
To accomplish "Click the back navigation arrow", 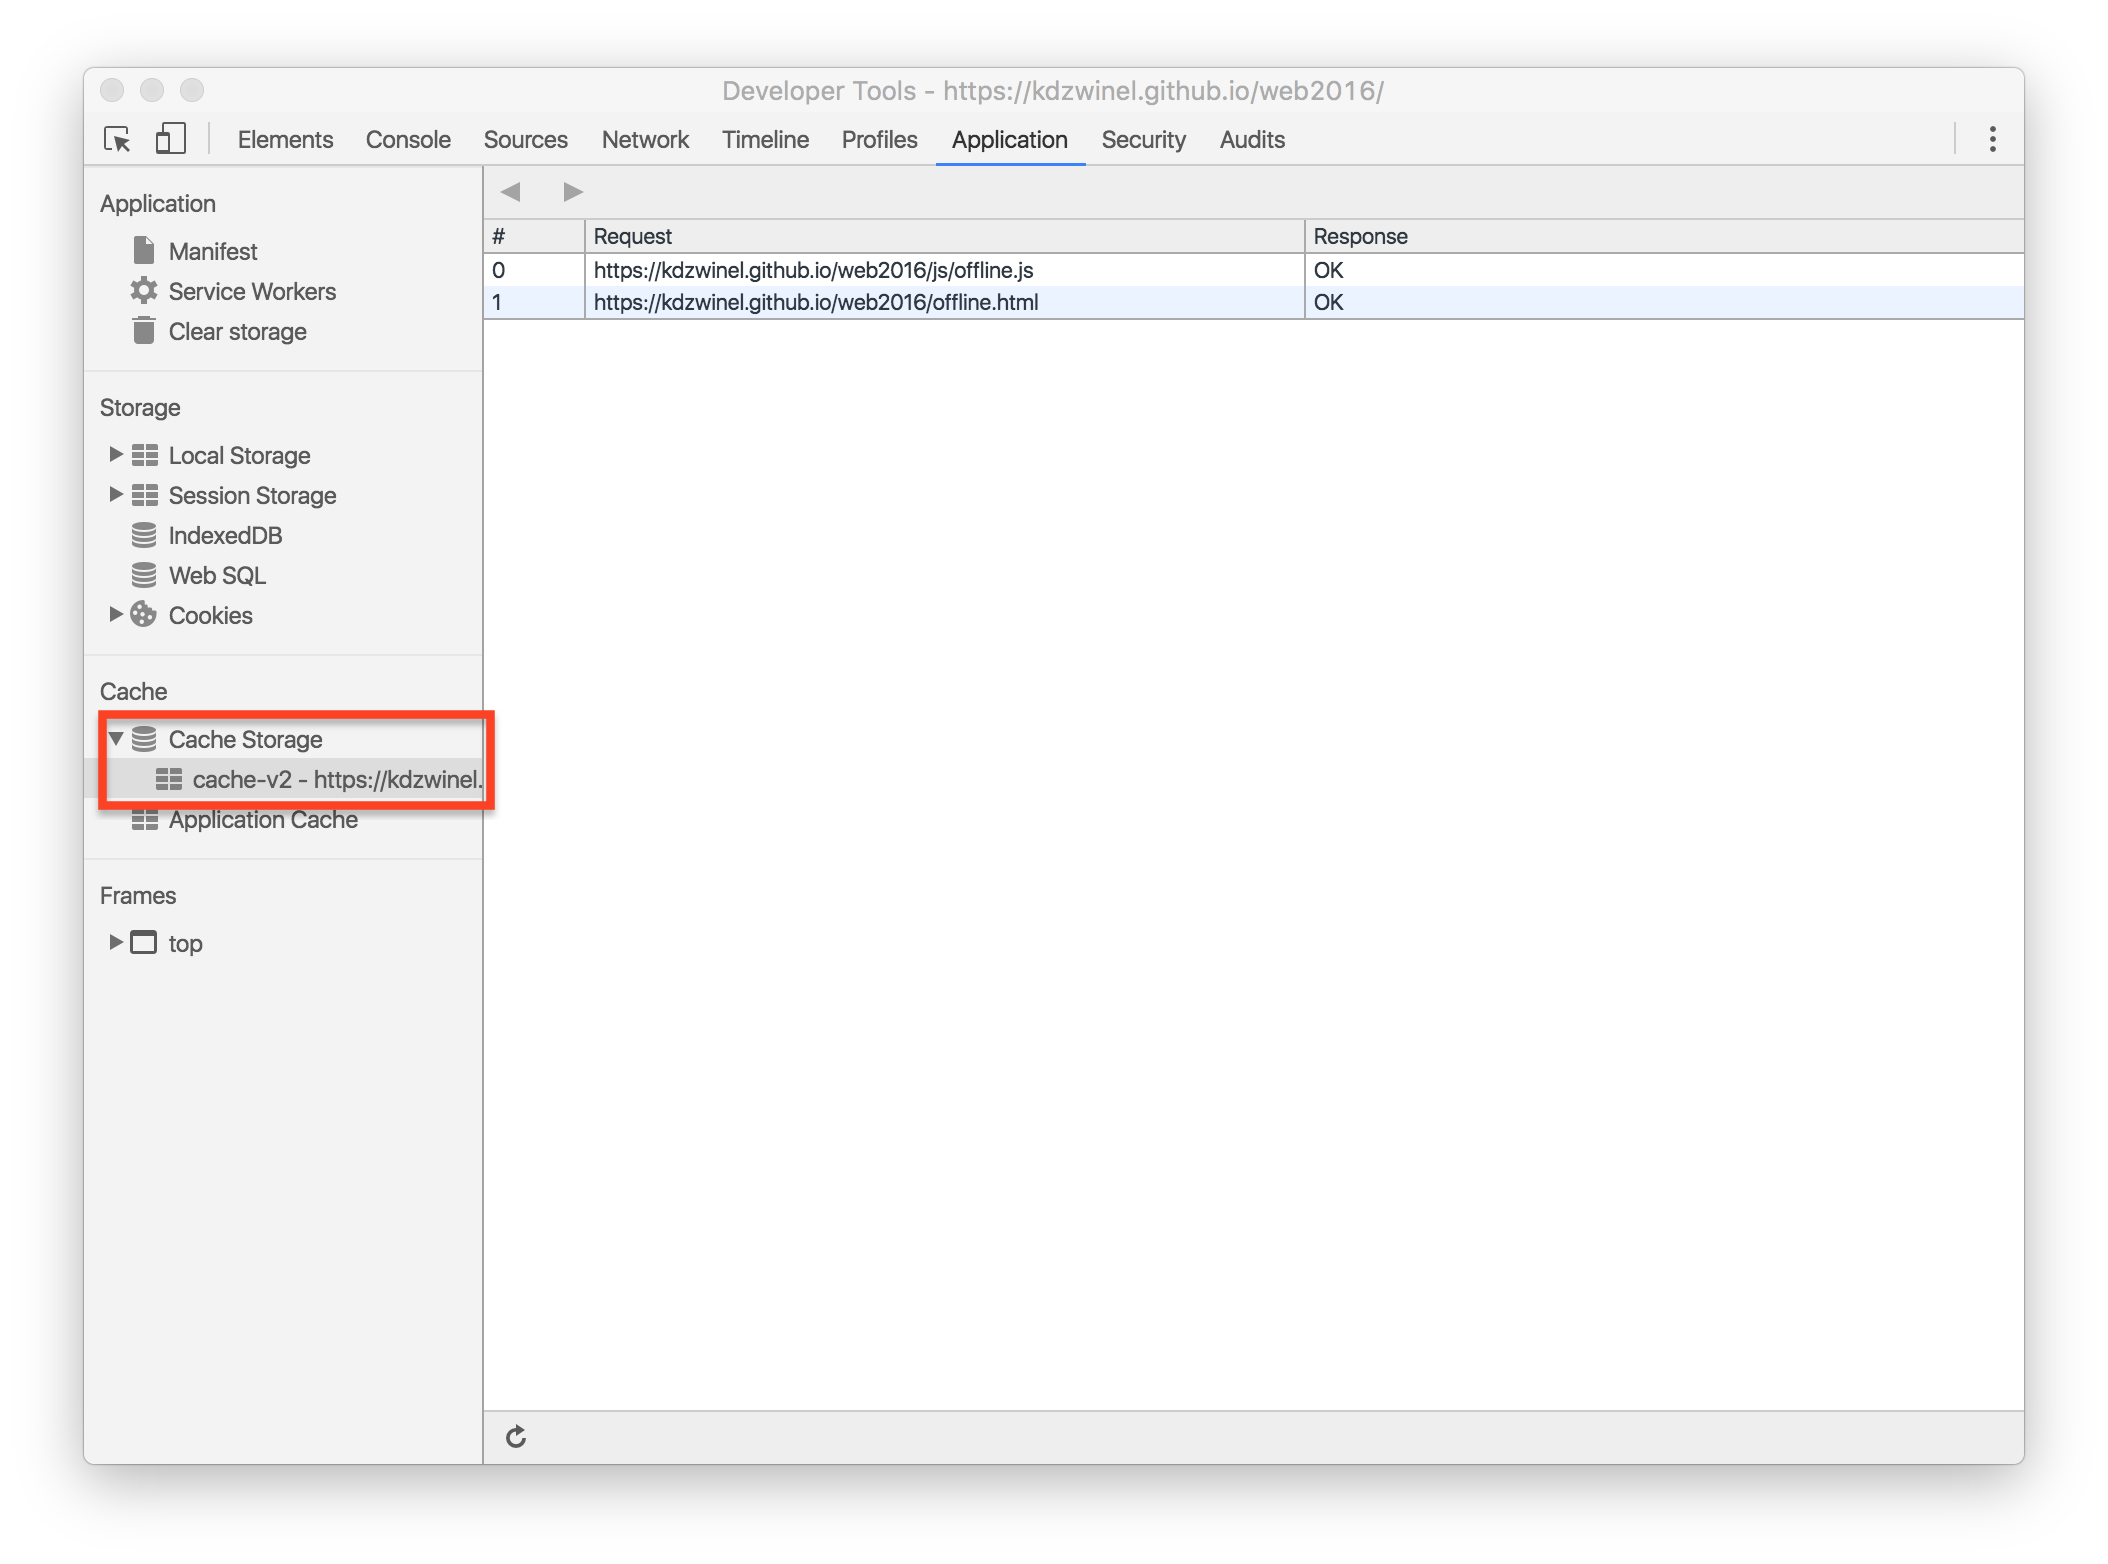I will [x=513, y=191].
